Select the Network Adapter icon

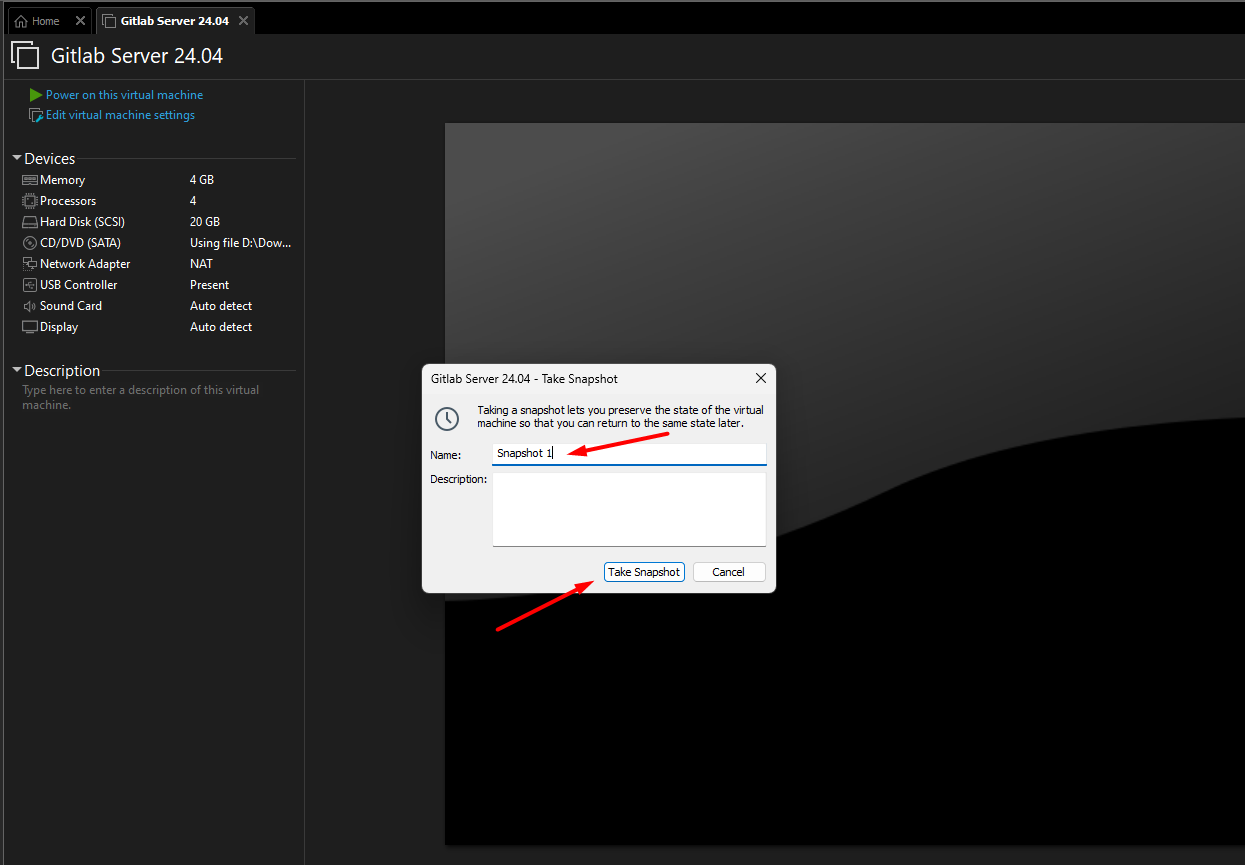29,264
